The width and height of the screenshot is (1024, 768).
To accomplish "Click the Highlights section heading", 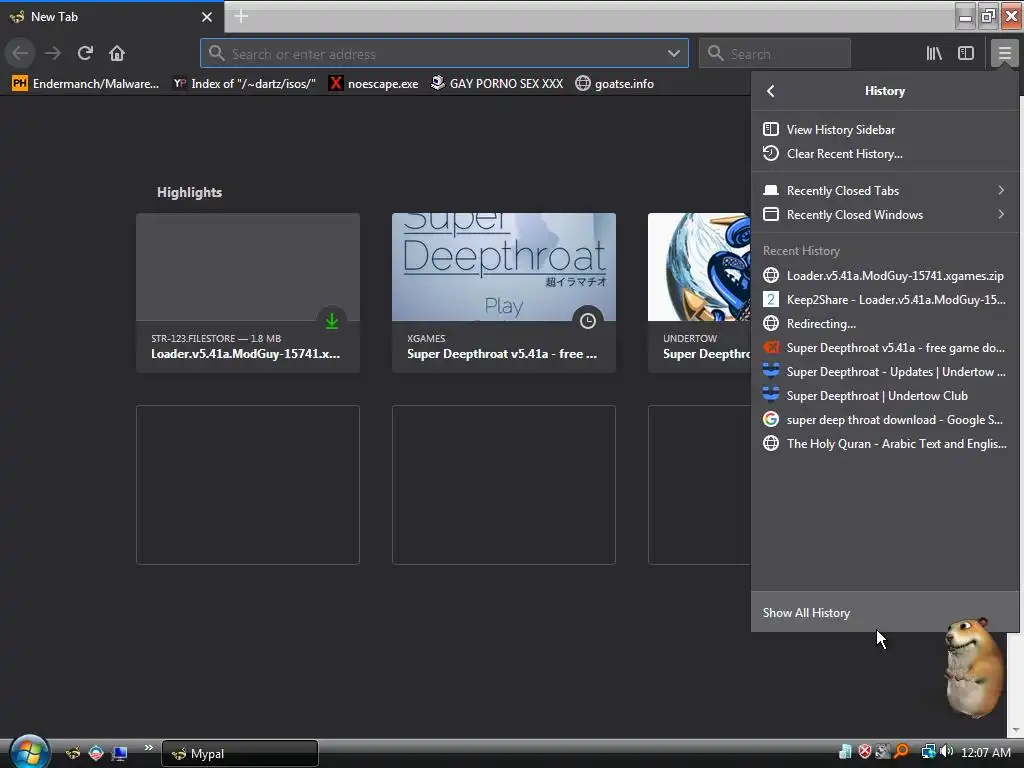I will click(189, 193).
